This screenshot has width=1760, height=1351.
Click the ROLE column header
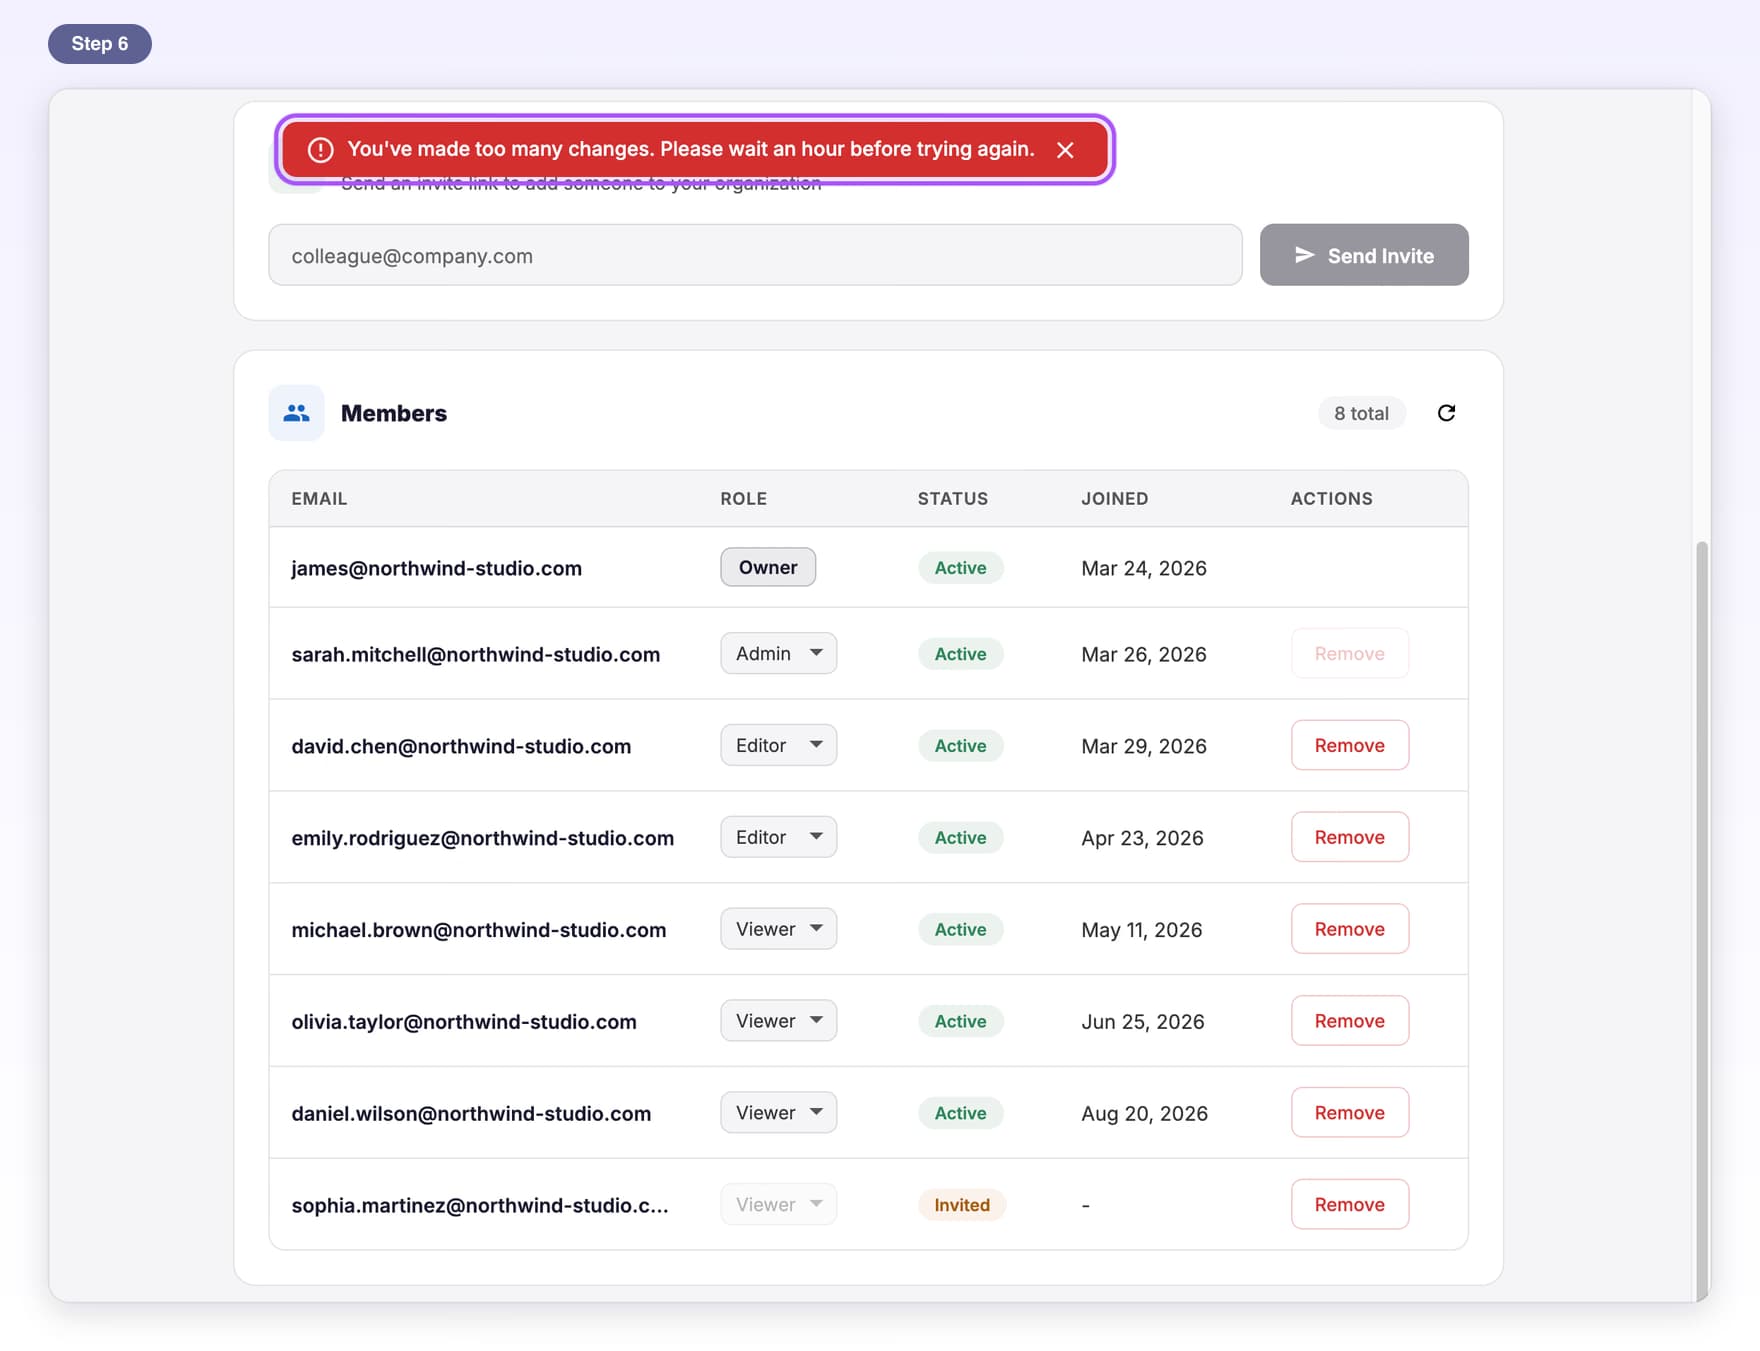point(744,498)
